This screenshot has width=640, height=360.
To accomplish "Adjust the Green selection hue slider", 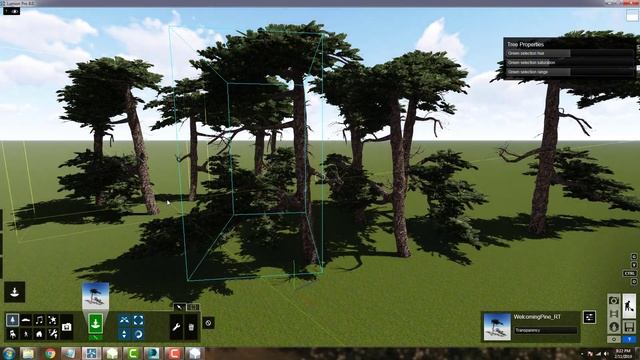I will 570,53.
